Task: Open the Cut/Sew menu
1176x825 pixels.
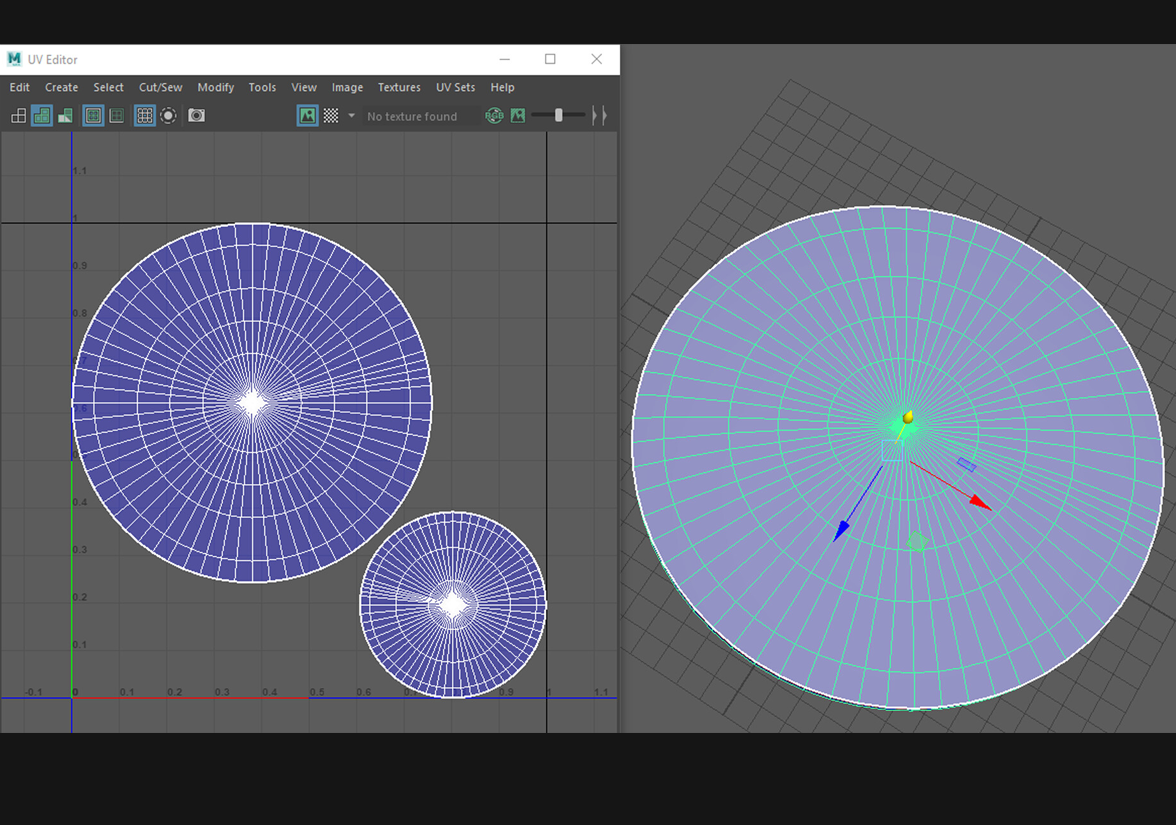Action: 160,88
